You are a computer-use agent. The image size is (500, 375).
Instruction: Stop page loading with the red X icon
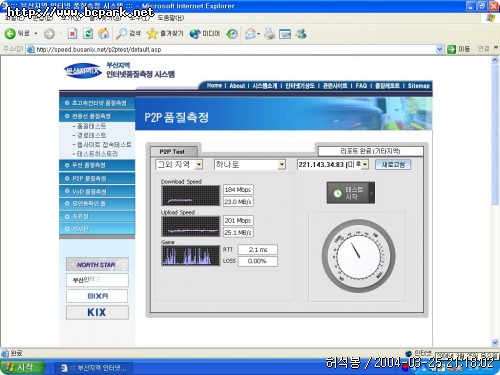(72, 33)
